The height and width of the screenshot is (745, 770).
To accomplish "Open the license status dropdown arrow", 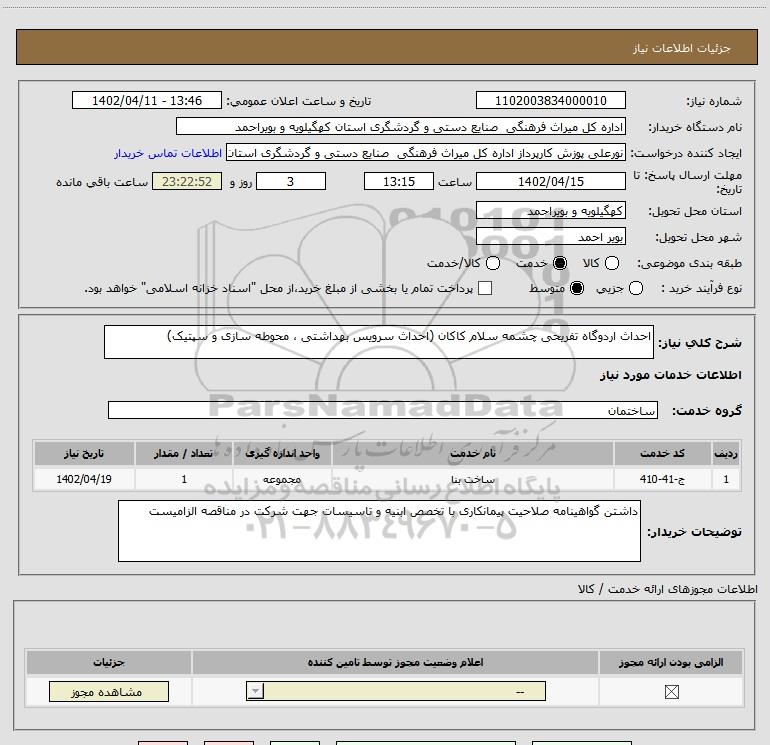I will click(255, 691).
